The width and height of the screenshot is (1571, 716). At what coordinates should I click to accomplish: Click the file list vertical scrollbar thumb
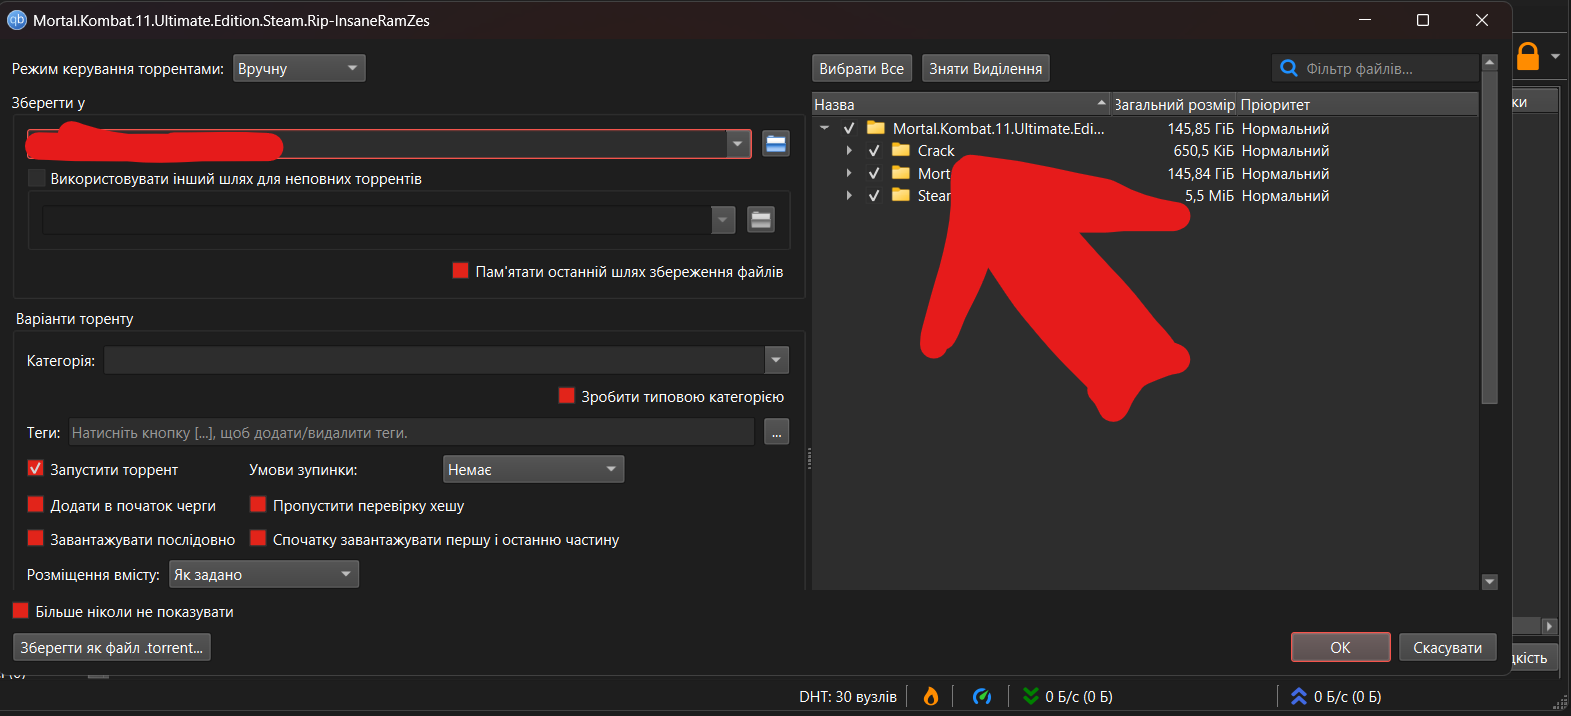[1490, 237]
